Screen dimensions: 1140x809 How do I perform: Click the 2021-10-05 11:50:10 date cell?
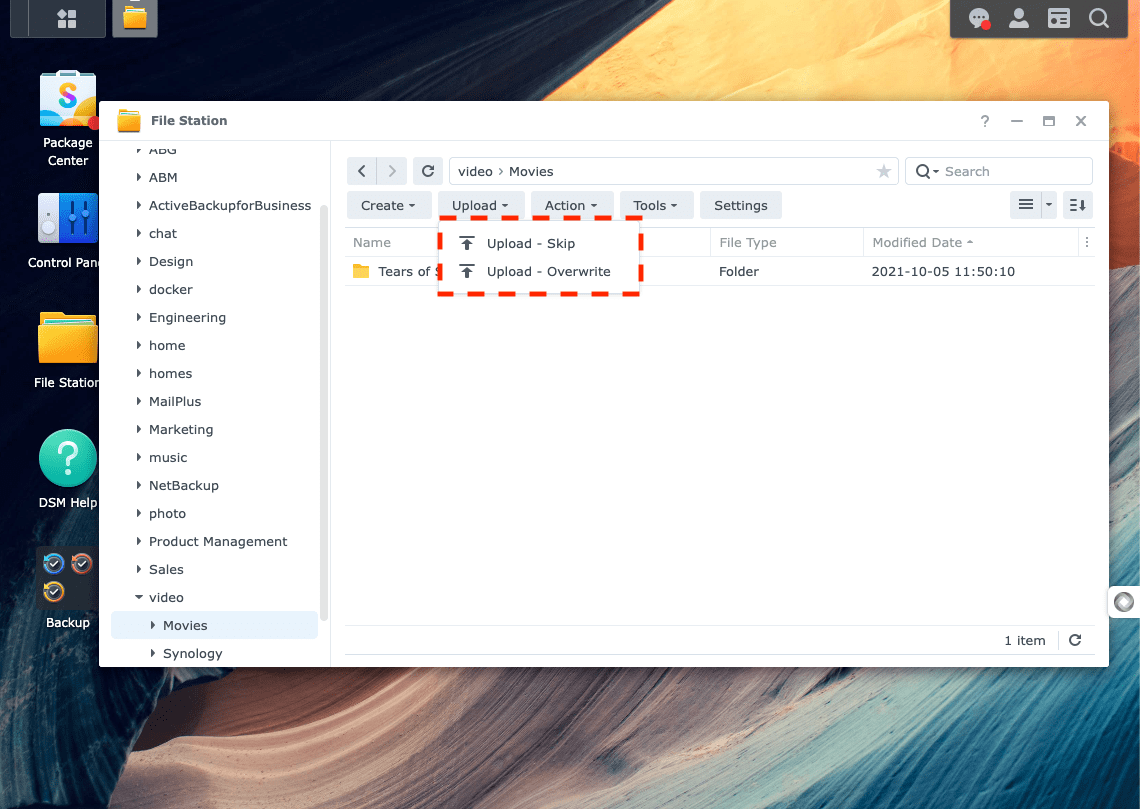[943, 271]
